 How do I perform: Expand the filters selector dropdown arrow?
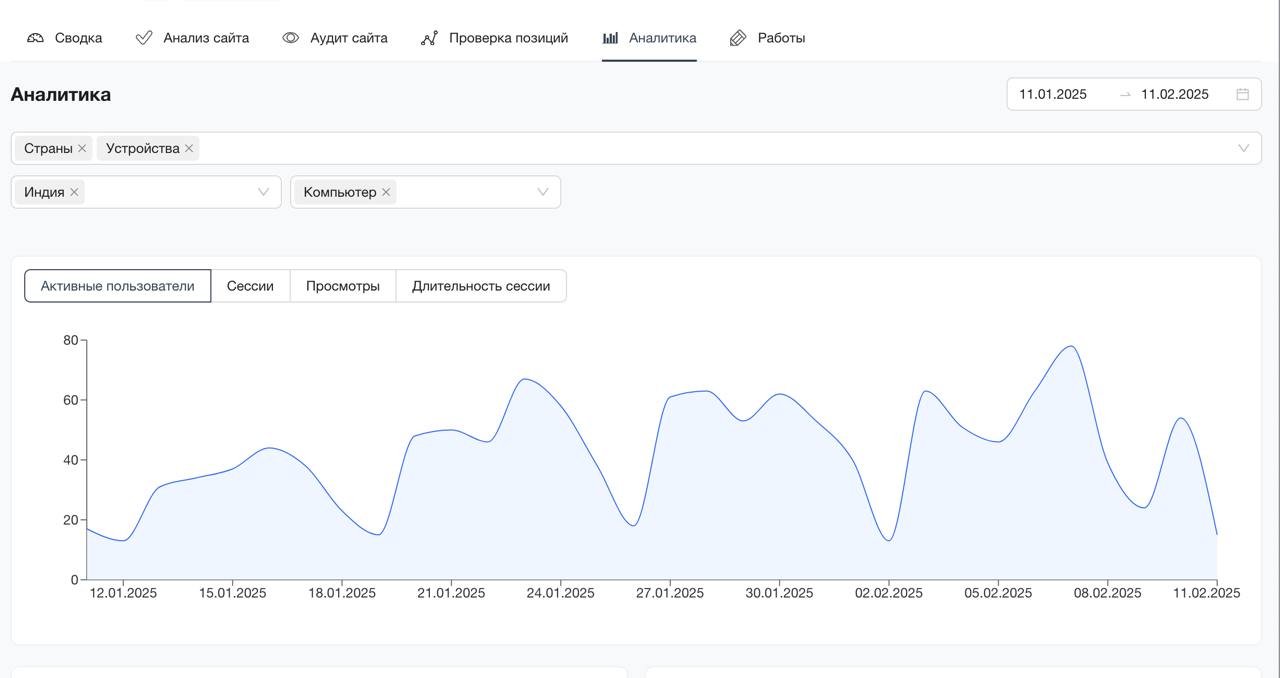1244,148
